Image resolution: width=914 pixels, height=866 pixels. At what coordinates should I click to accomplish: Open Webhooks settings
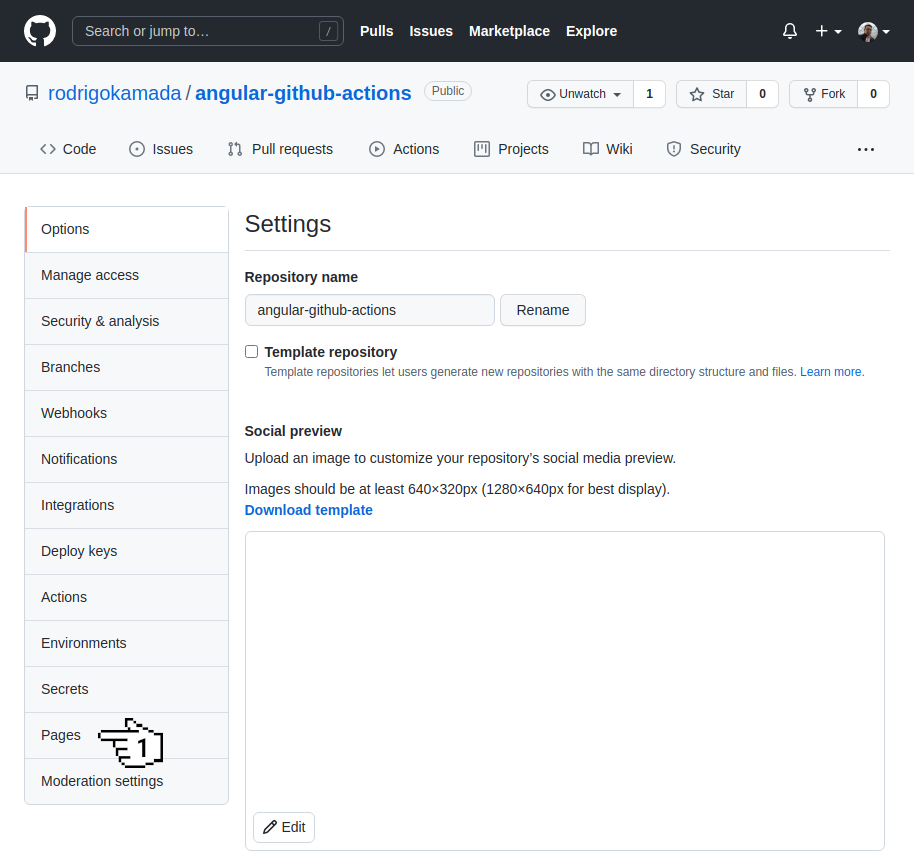126,413
